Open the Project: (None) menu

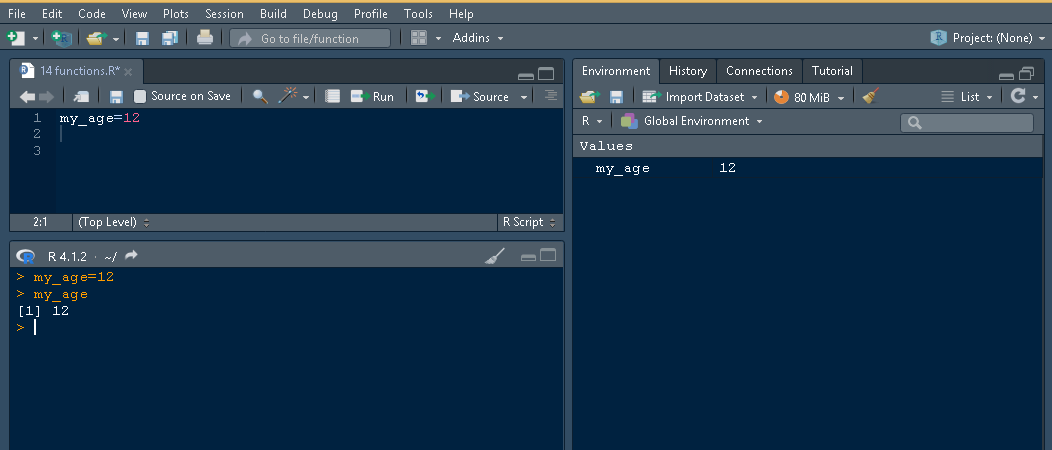coord(987,38)
